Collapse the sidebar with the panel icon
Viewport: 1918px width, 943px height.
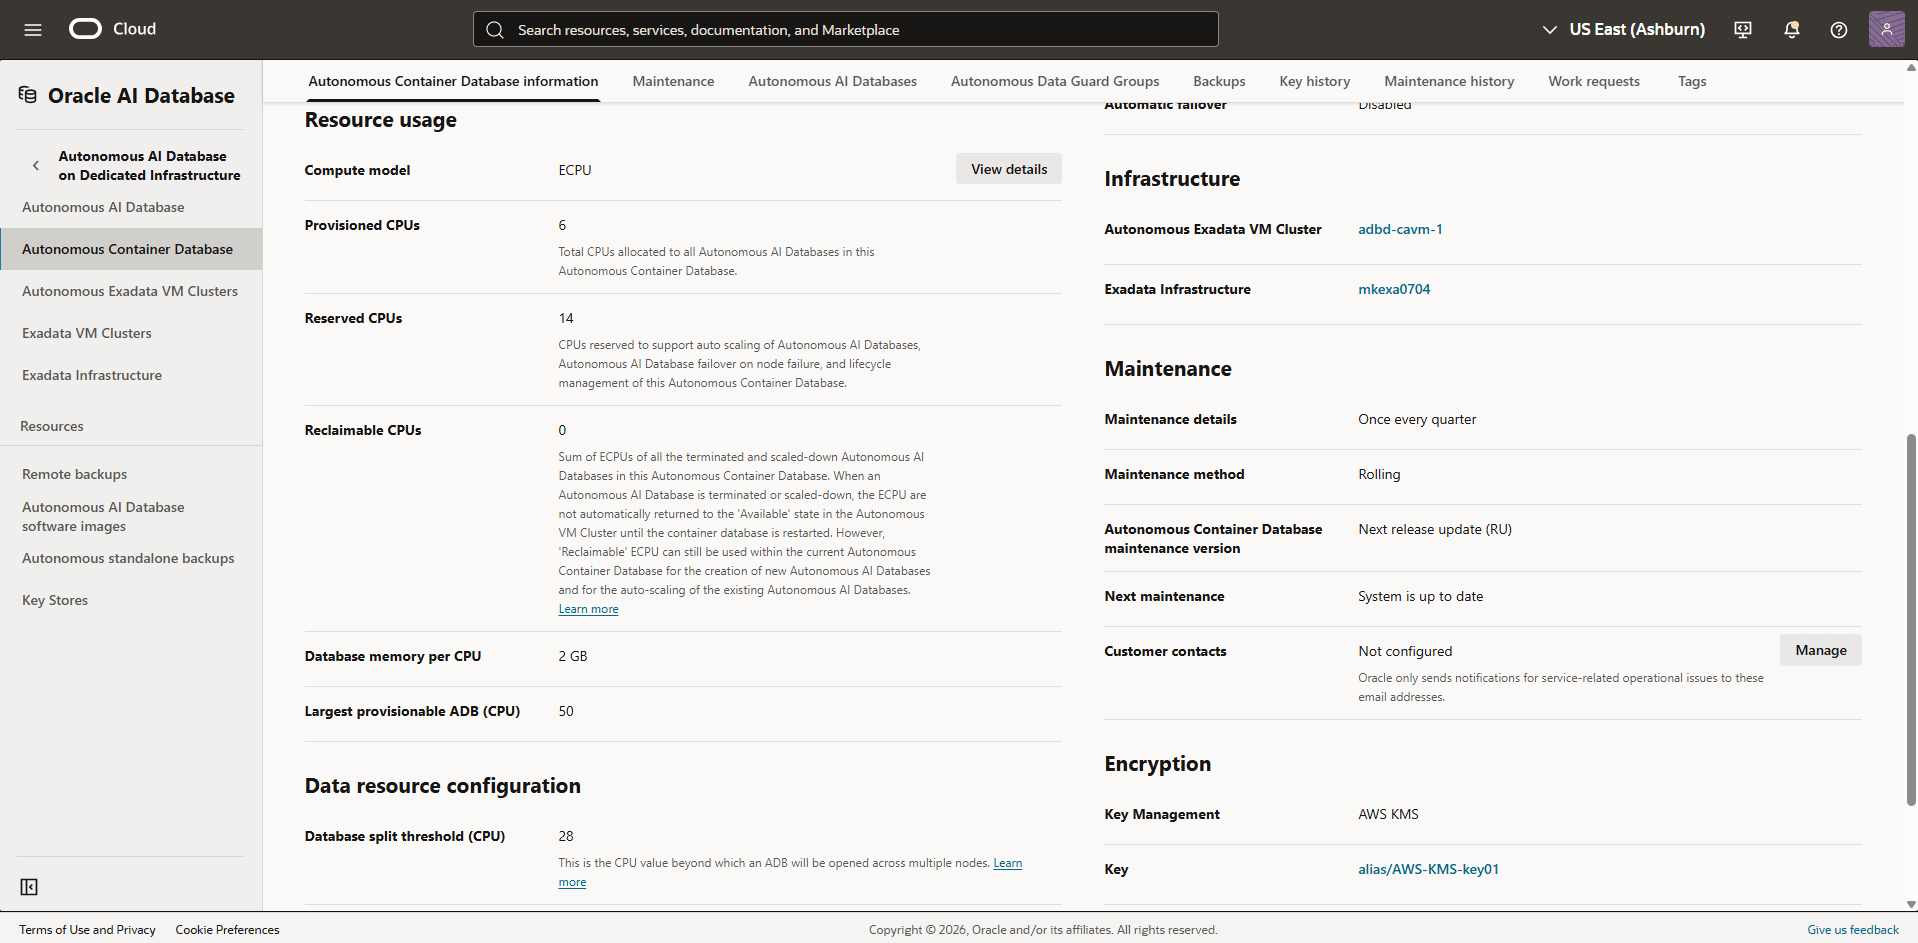point(29,887)
